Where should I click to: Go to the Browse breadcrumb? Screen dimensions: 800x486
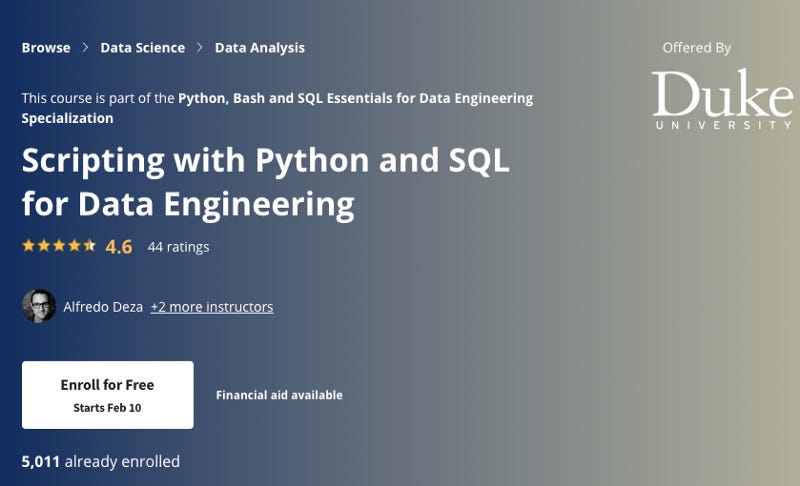click(46, 48)
